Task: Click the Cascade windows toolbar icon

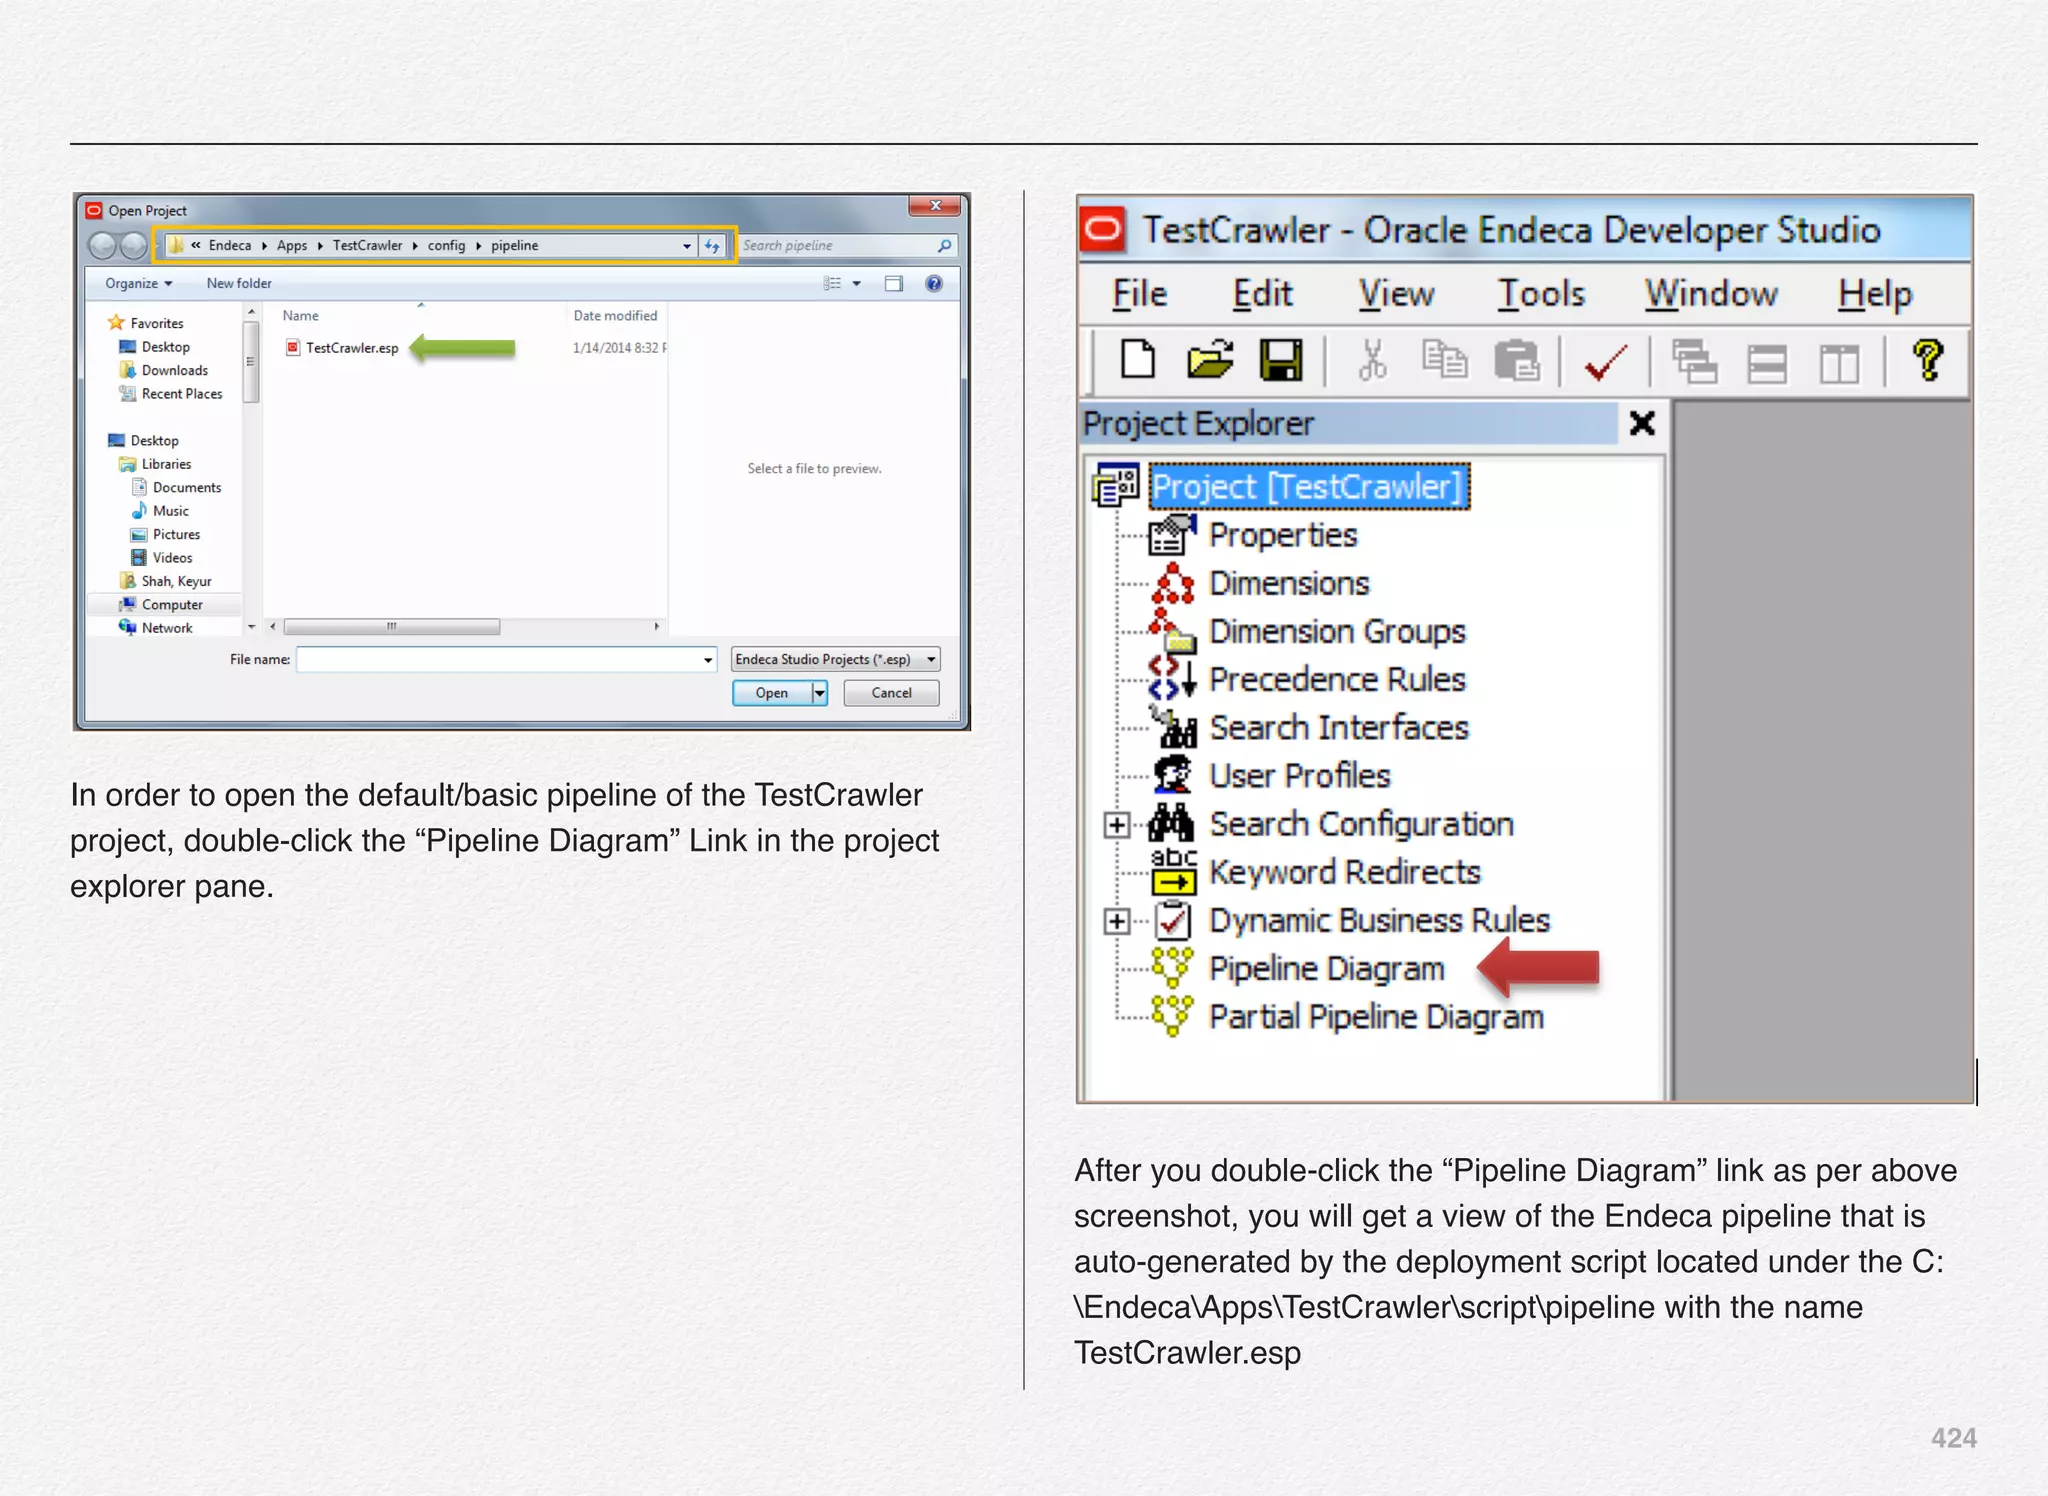Action: pos(1695,361)
